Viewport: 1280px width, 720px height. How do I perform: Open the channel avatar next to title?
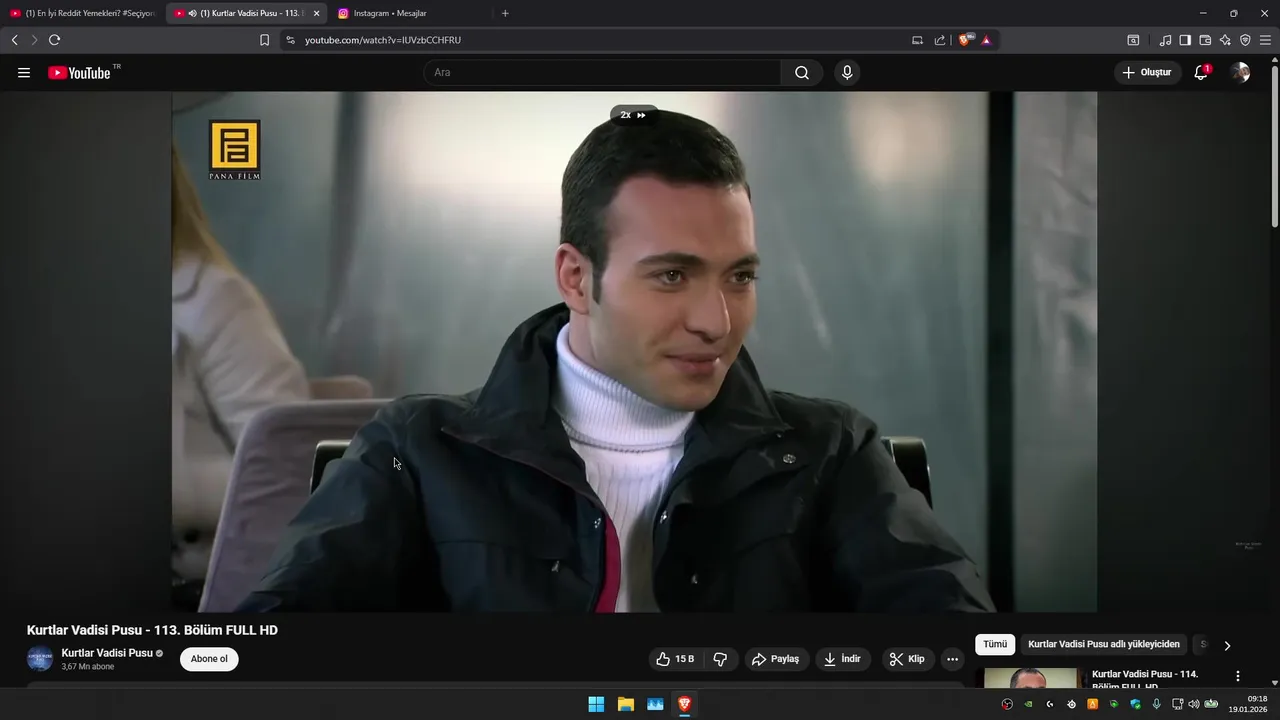(40, 659)
